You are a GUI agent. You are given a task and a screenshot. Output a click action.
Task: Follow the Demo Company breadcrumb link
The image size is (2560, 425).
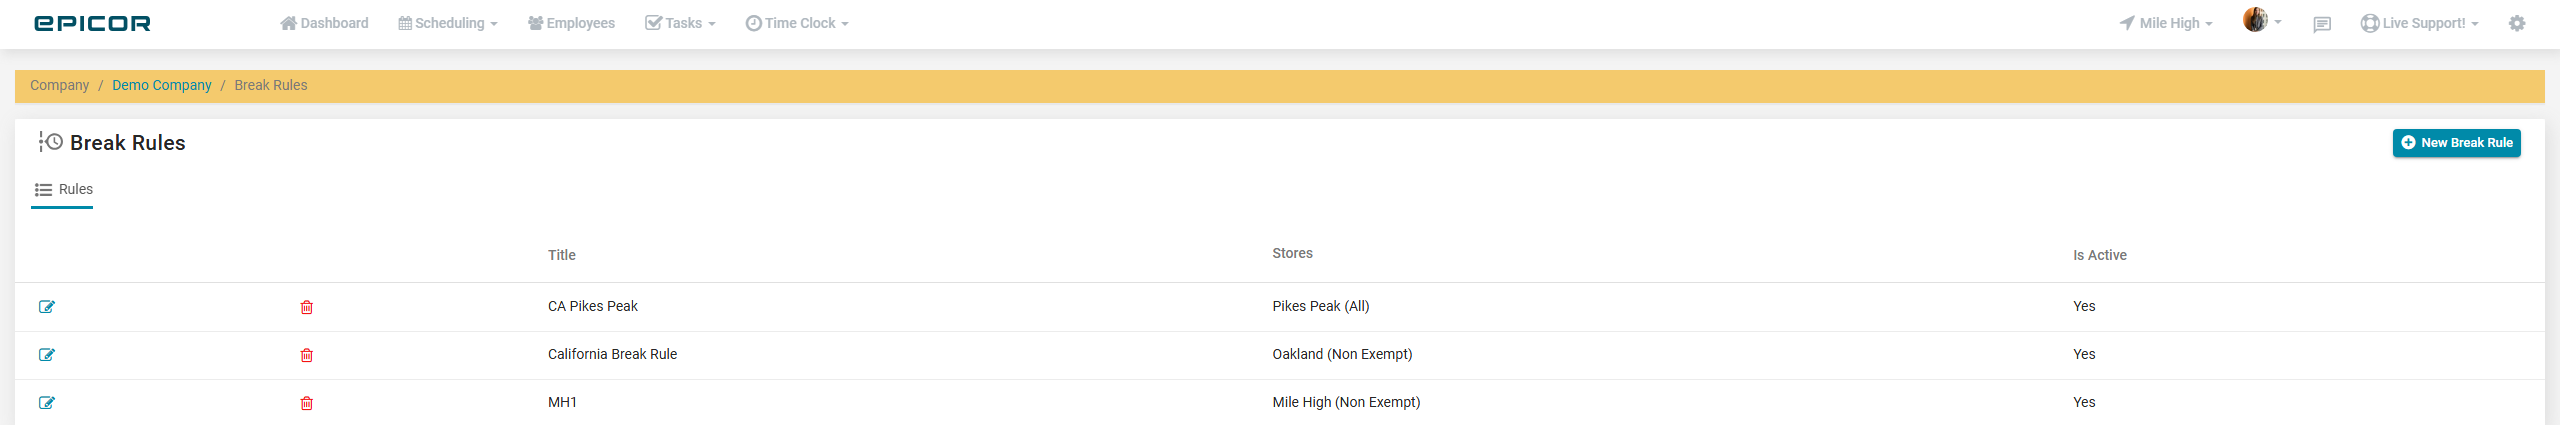[162, 85]
